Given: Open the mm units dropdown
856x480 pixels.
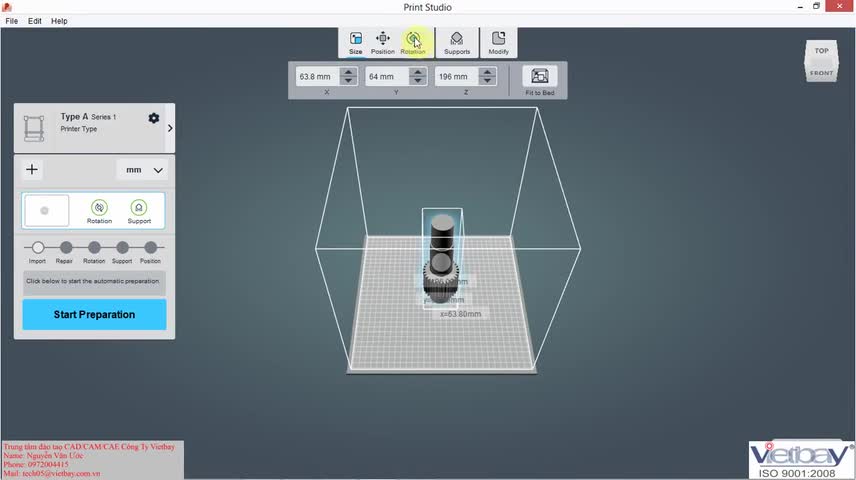Looking at the screenshot, I should point(143,170).
